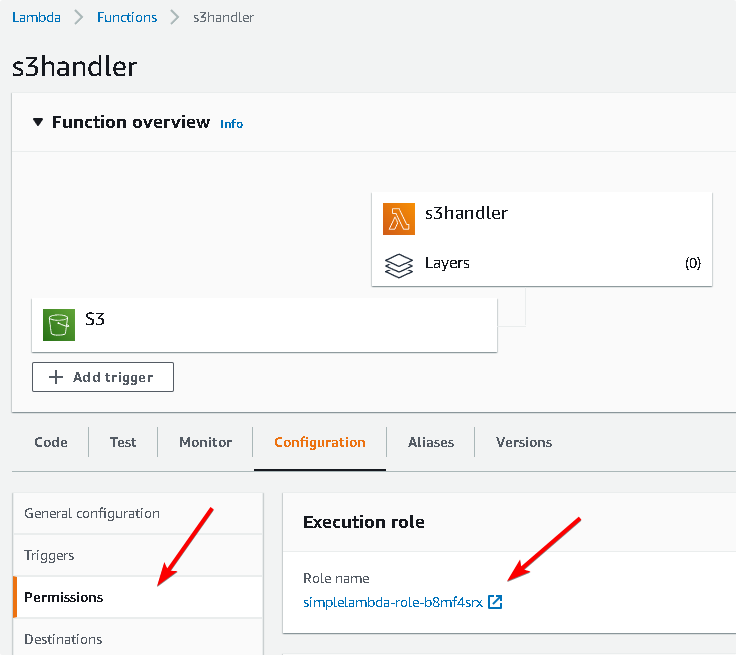The image size is (736, 655).
Task: Click the Layers count (0)
Action: point(693,263)
